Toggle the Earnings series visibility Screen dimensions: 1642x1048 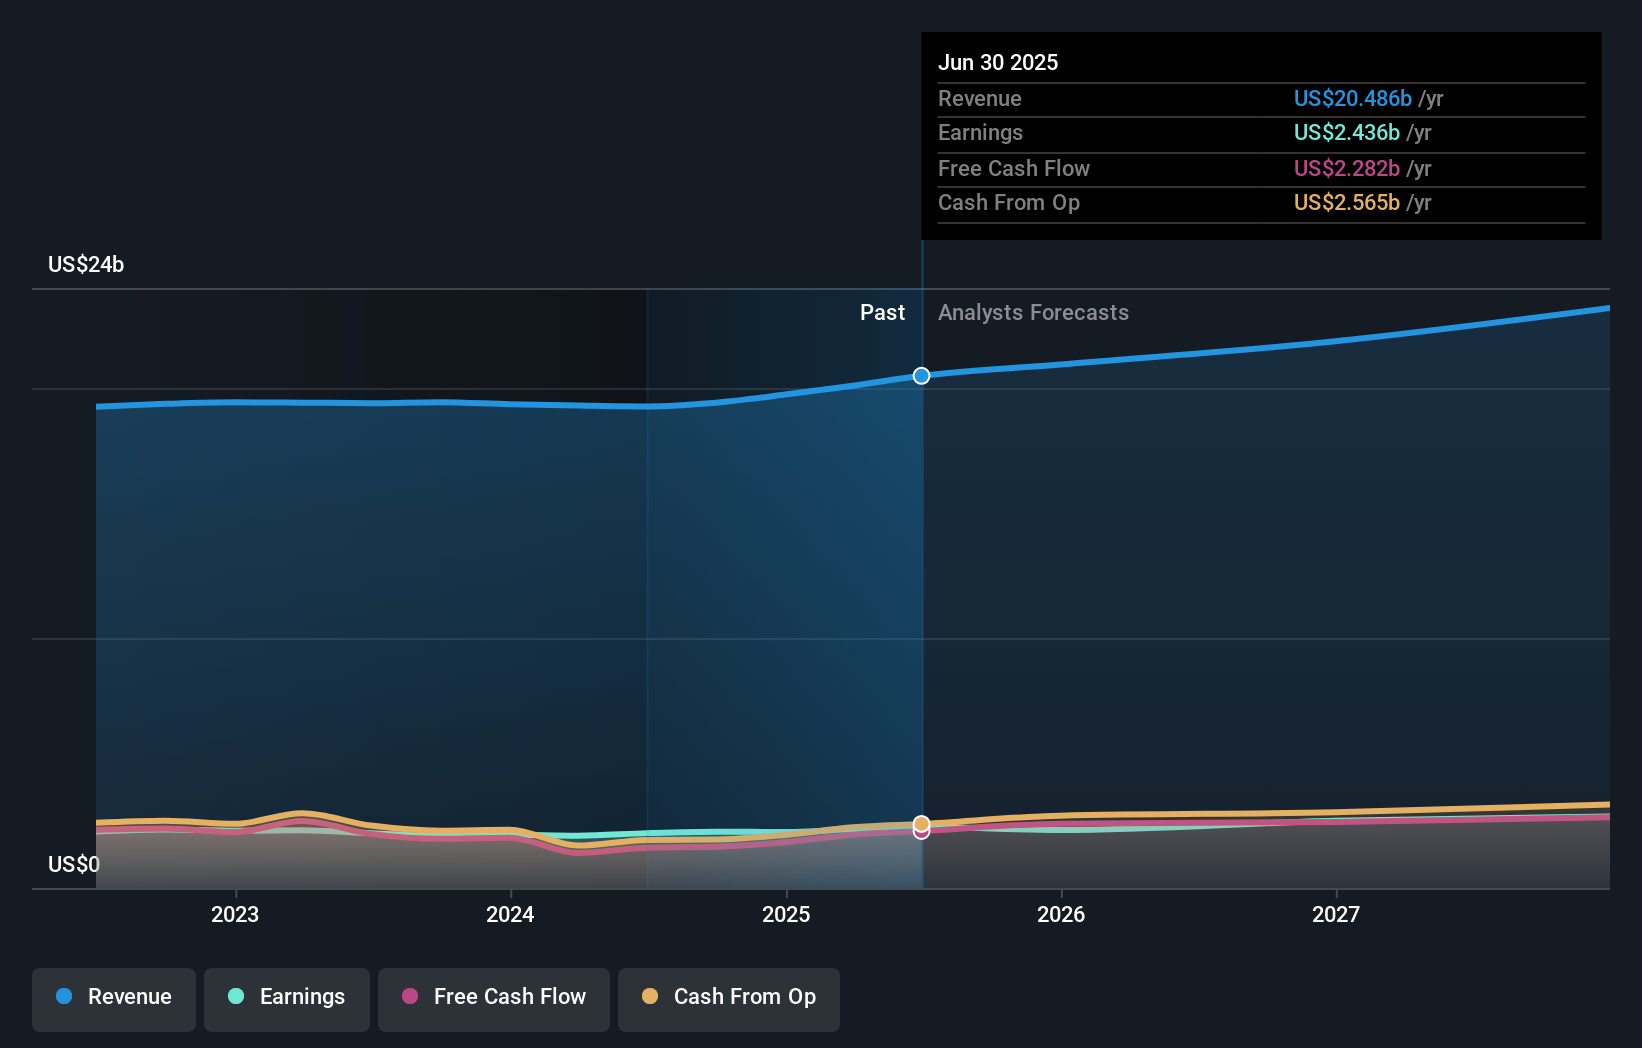287,999
